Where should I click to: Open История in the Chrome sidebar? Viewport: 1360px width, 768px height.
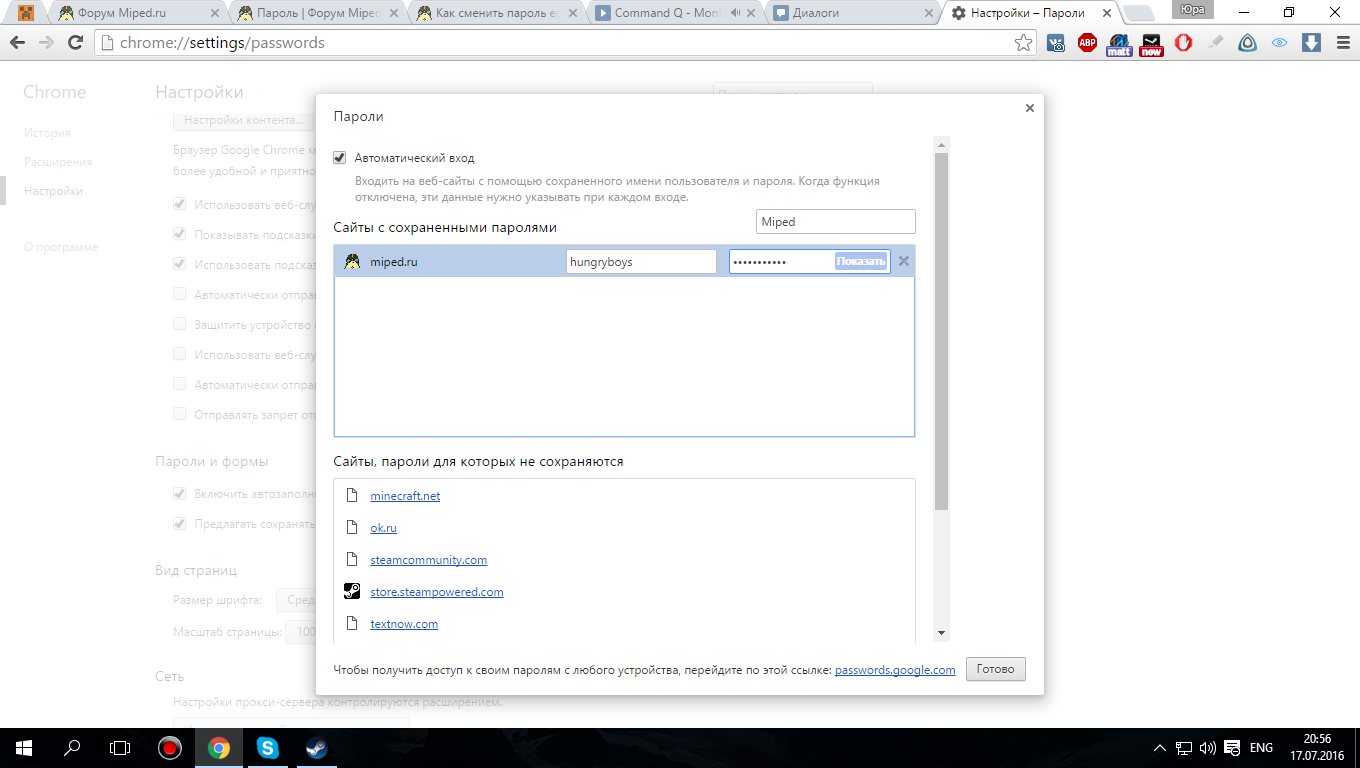point(47,133)
